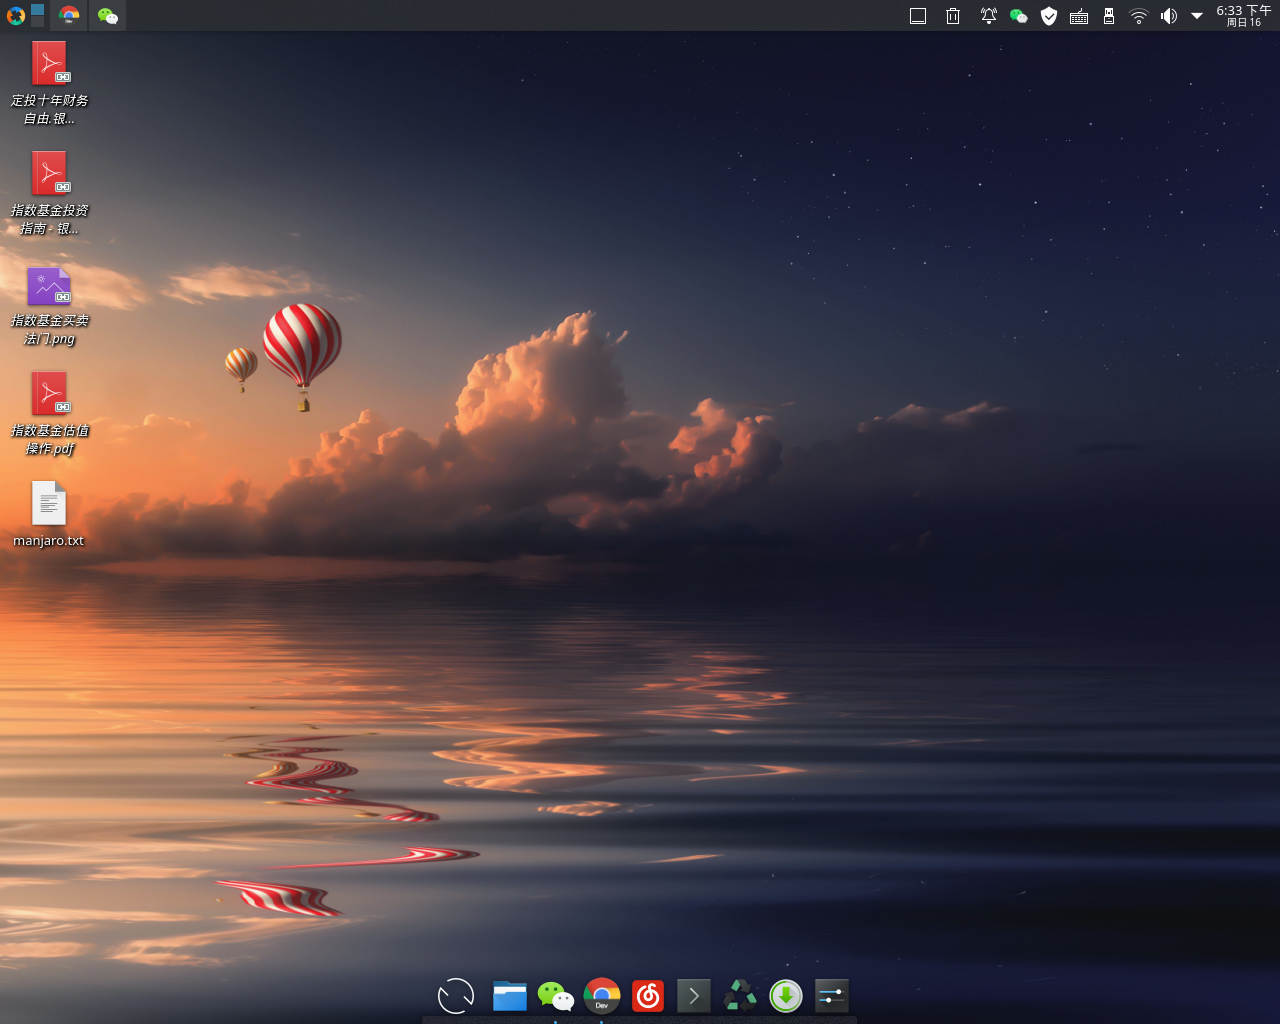The height and width of the screenshot is (1024, 1280).
Task: Launch the terminal from the dock
Action: click(694, 995)
